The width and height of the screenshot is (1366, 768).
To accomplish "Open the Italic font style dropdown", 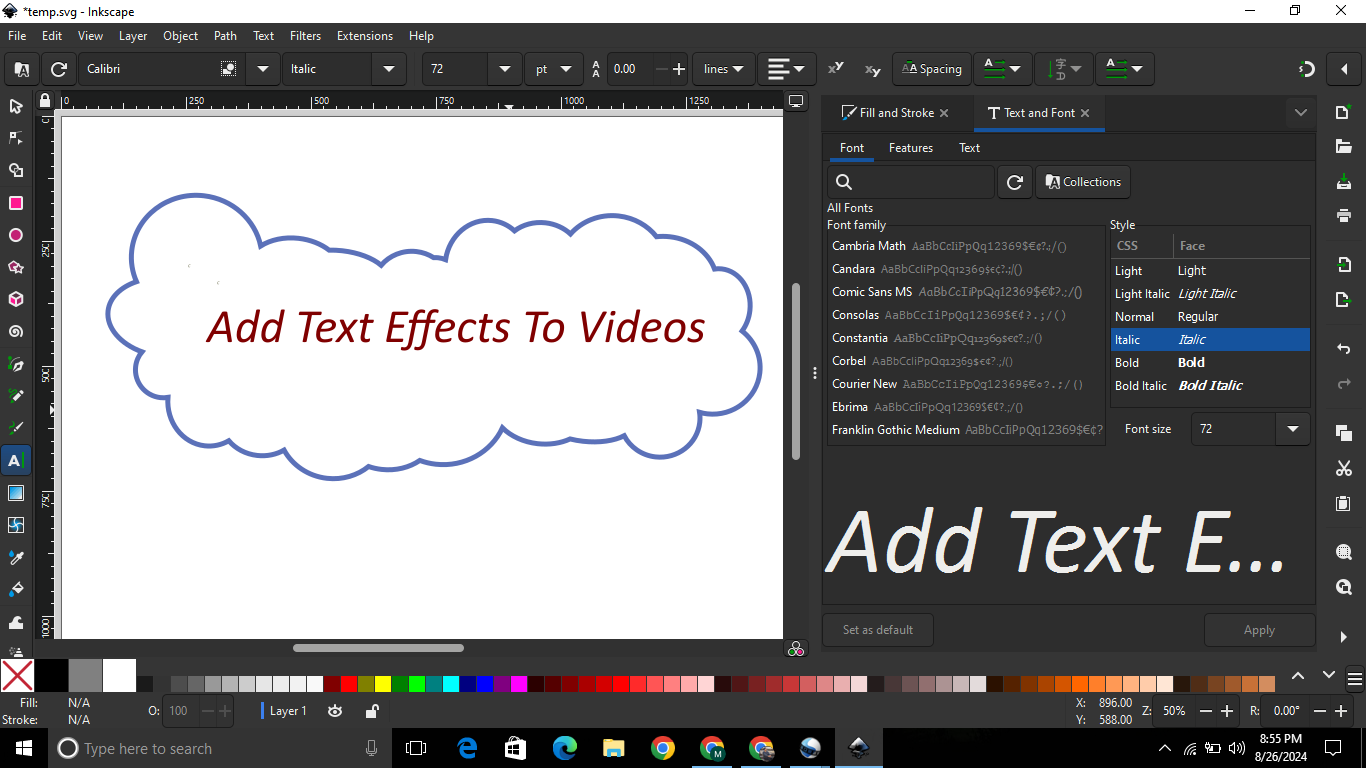I will click(x=388, y=69).
